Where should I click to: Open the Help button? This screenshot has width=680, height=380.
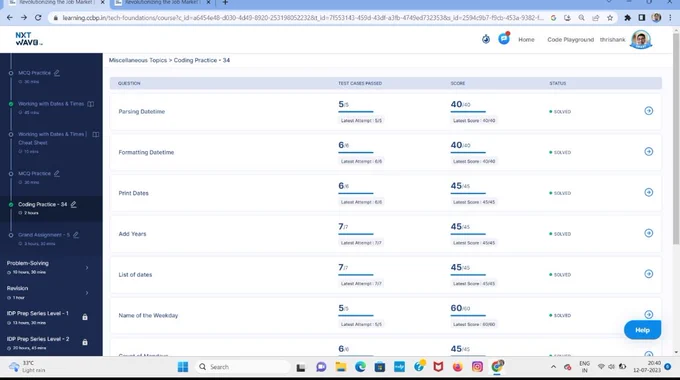tap(642, 330)
